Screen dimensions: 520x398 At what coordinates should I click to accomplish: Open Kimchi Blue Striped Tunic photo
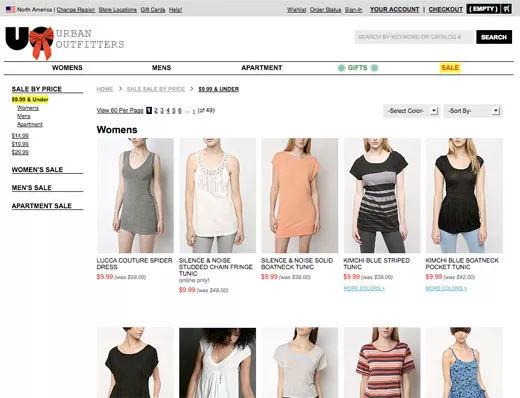382,196
